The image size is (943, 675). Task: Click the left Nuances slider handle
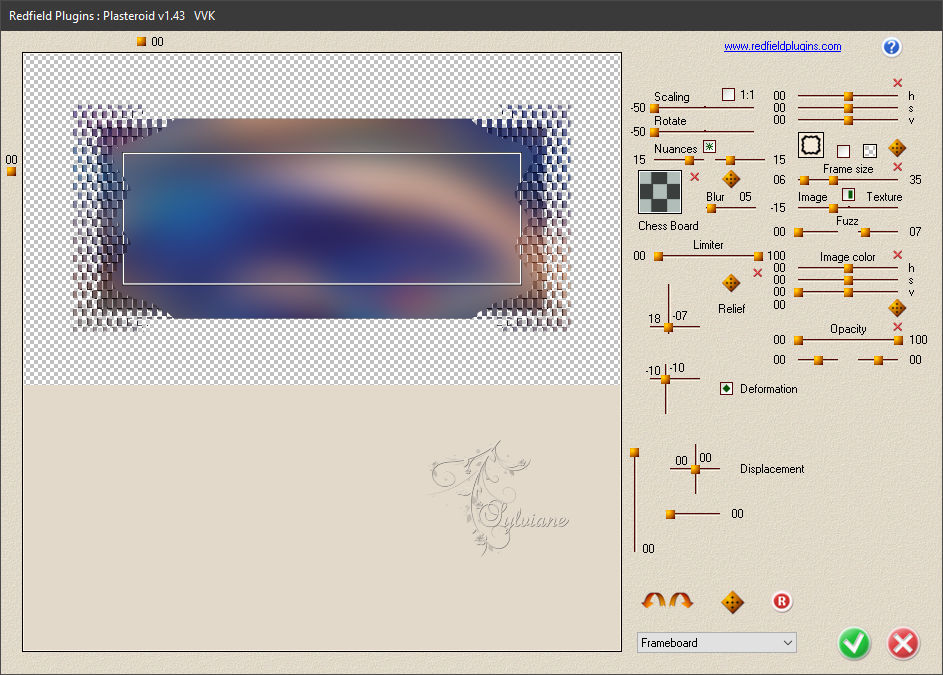(689, 161)
